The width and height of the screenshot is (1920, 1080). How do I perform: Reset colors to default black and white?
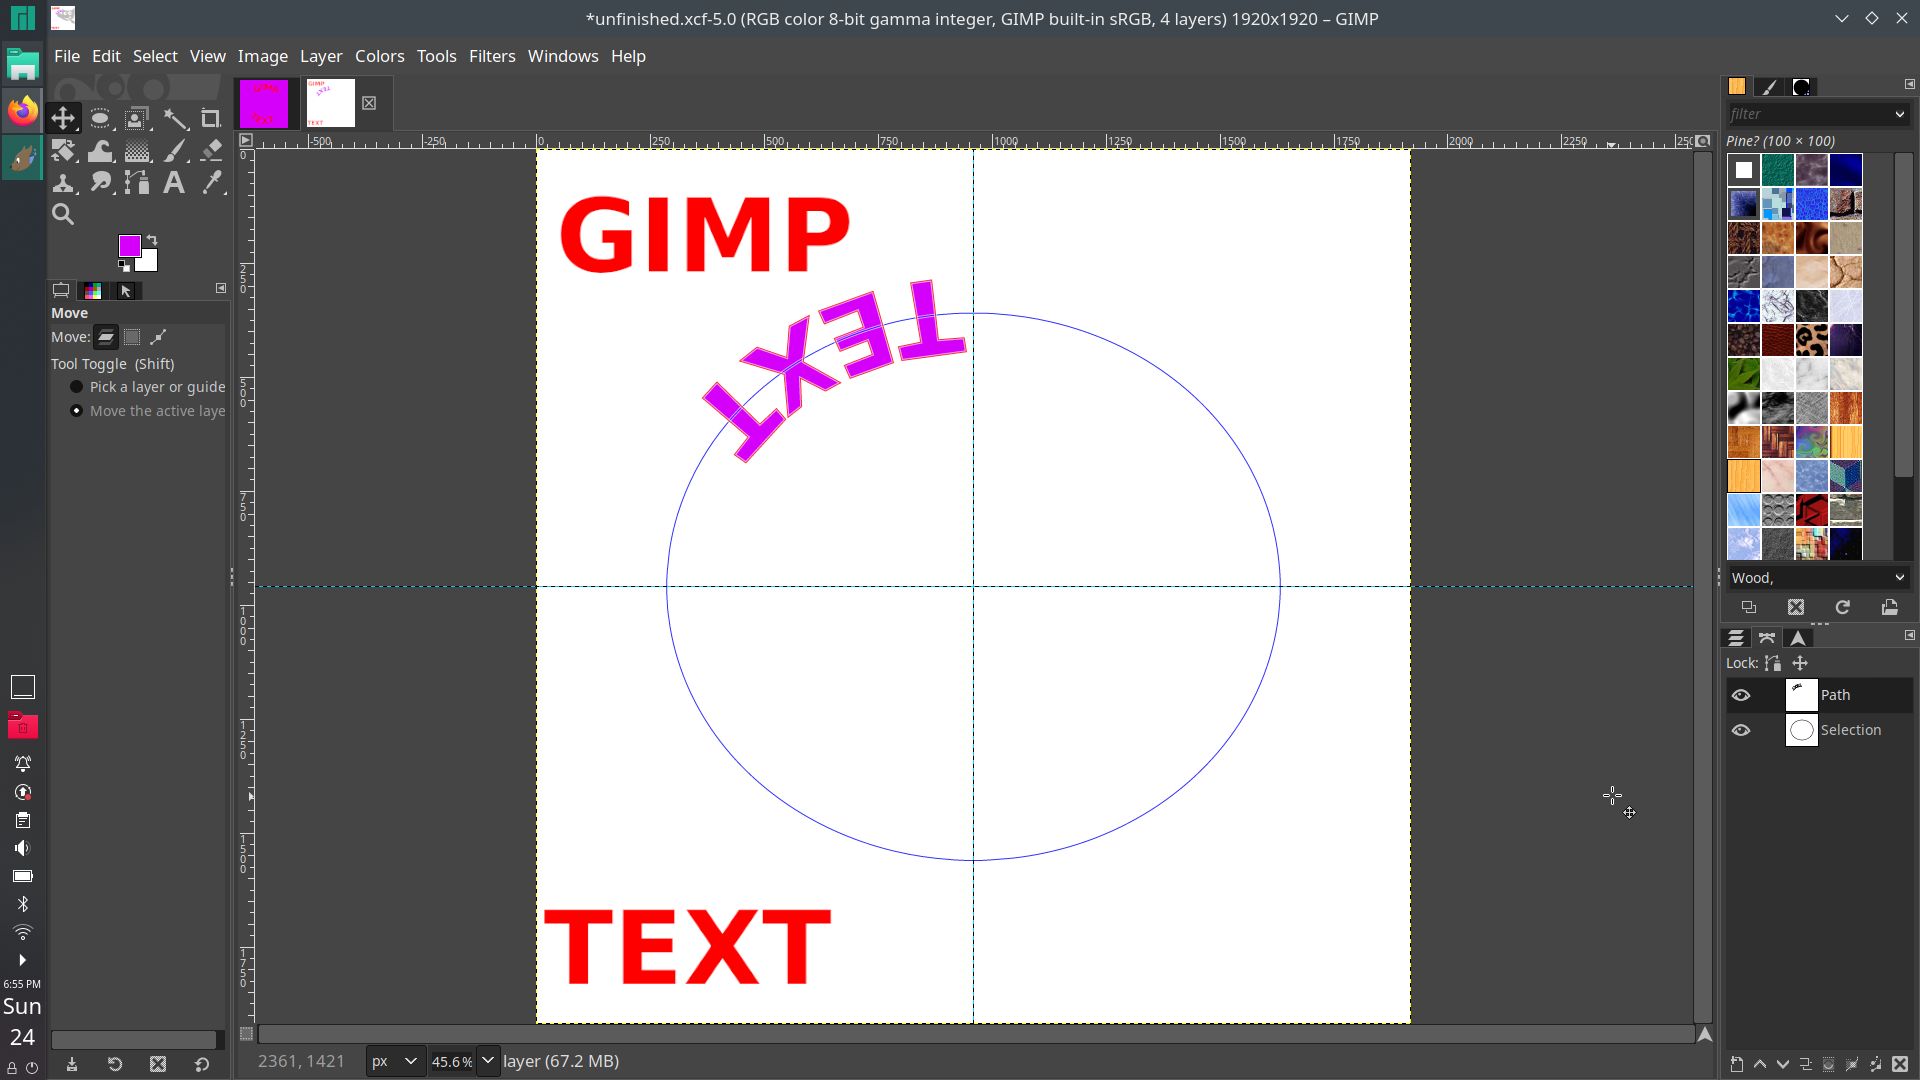pyautogui.click(x=124, y=266)
